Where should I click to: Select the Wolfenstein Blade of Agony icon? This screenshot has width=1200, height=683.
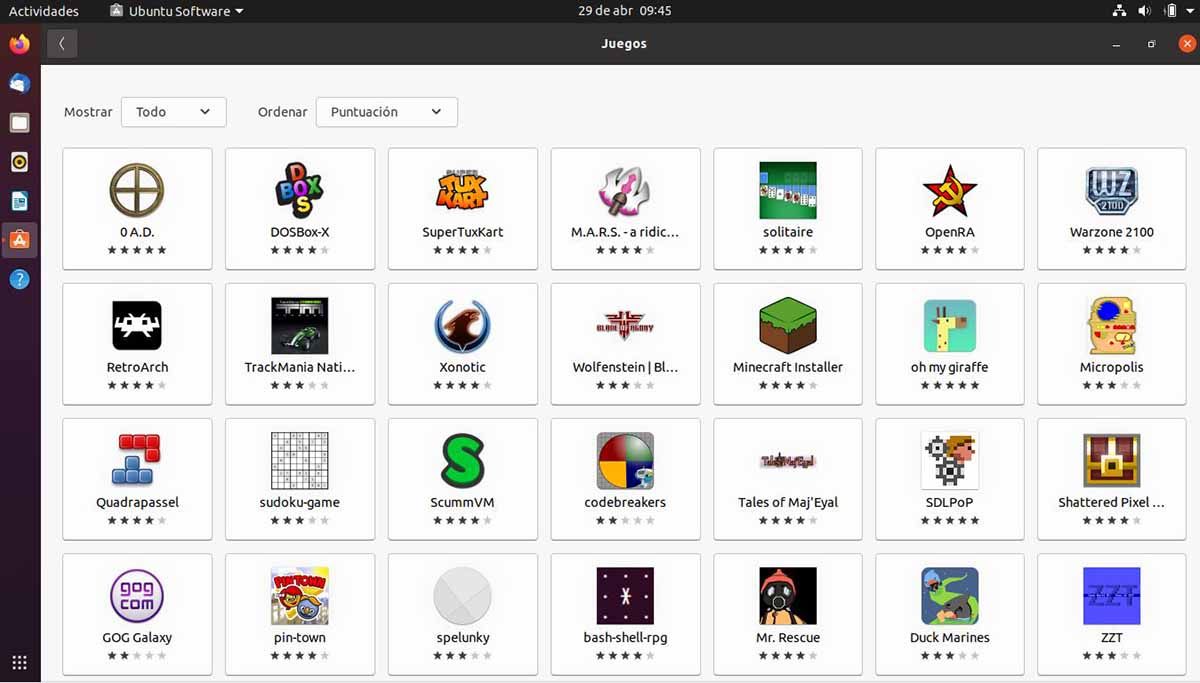point(625,325)
